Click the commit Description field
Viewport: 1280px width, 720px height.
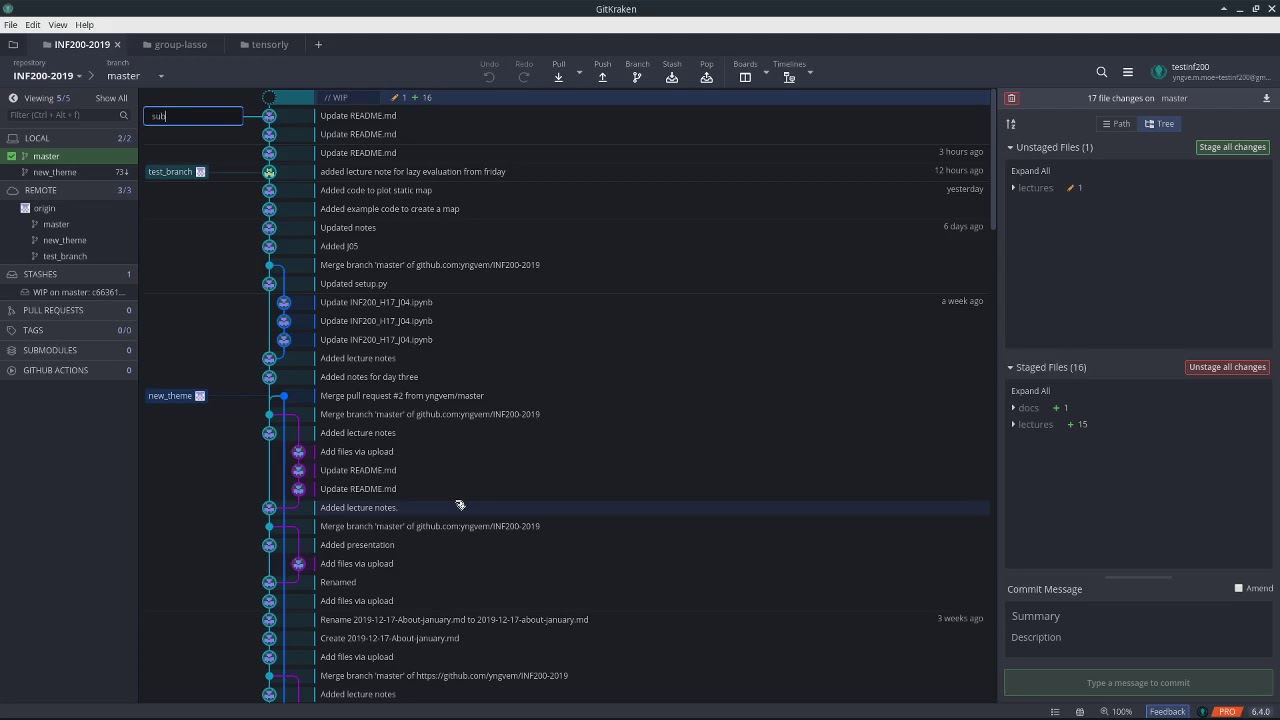(1138, 638)
